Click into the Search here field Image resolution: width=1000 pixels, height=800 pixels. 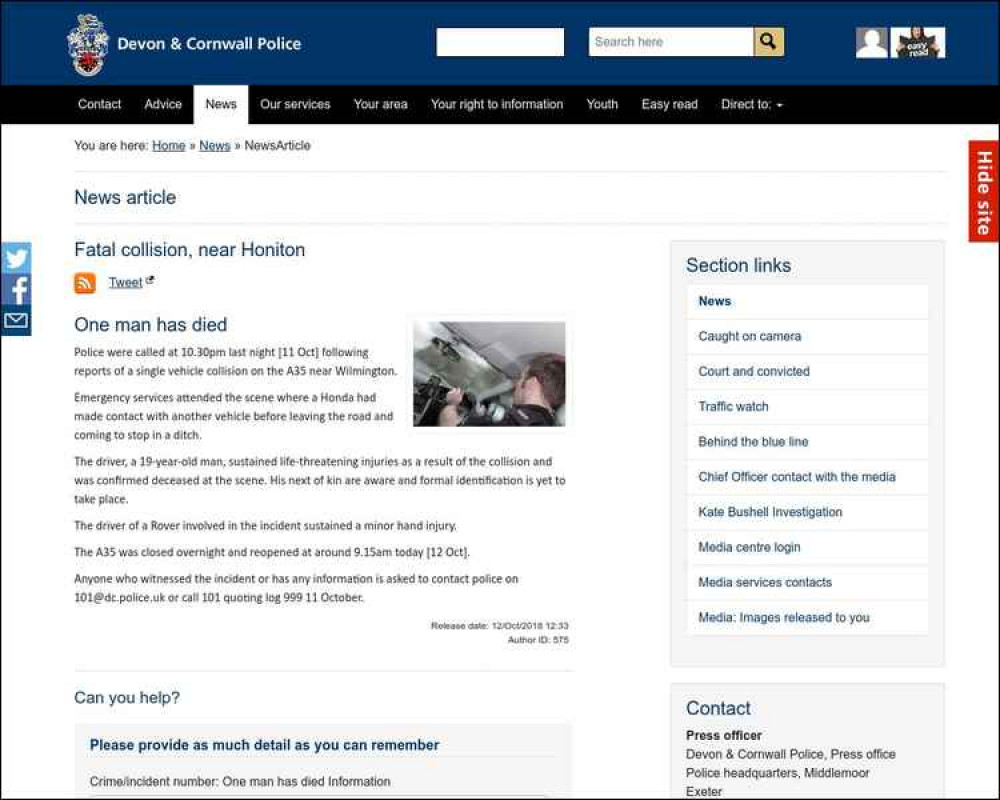point(671,42)
